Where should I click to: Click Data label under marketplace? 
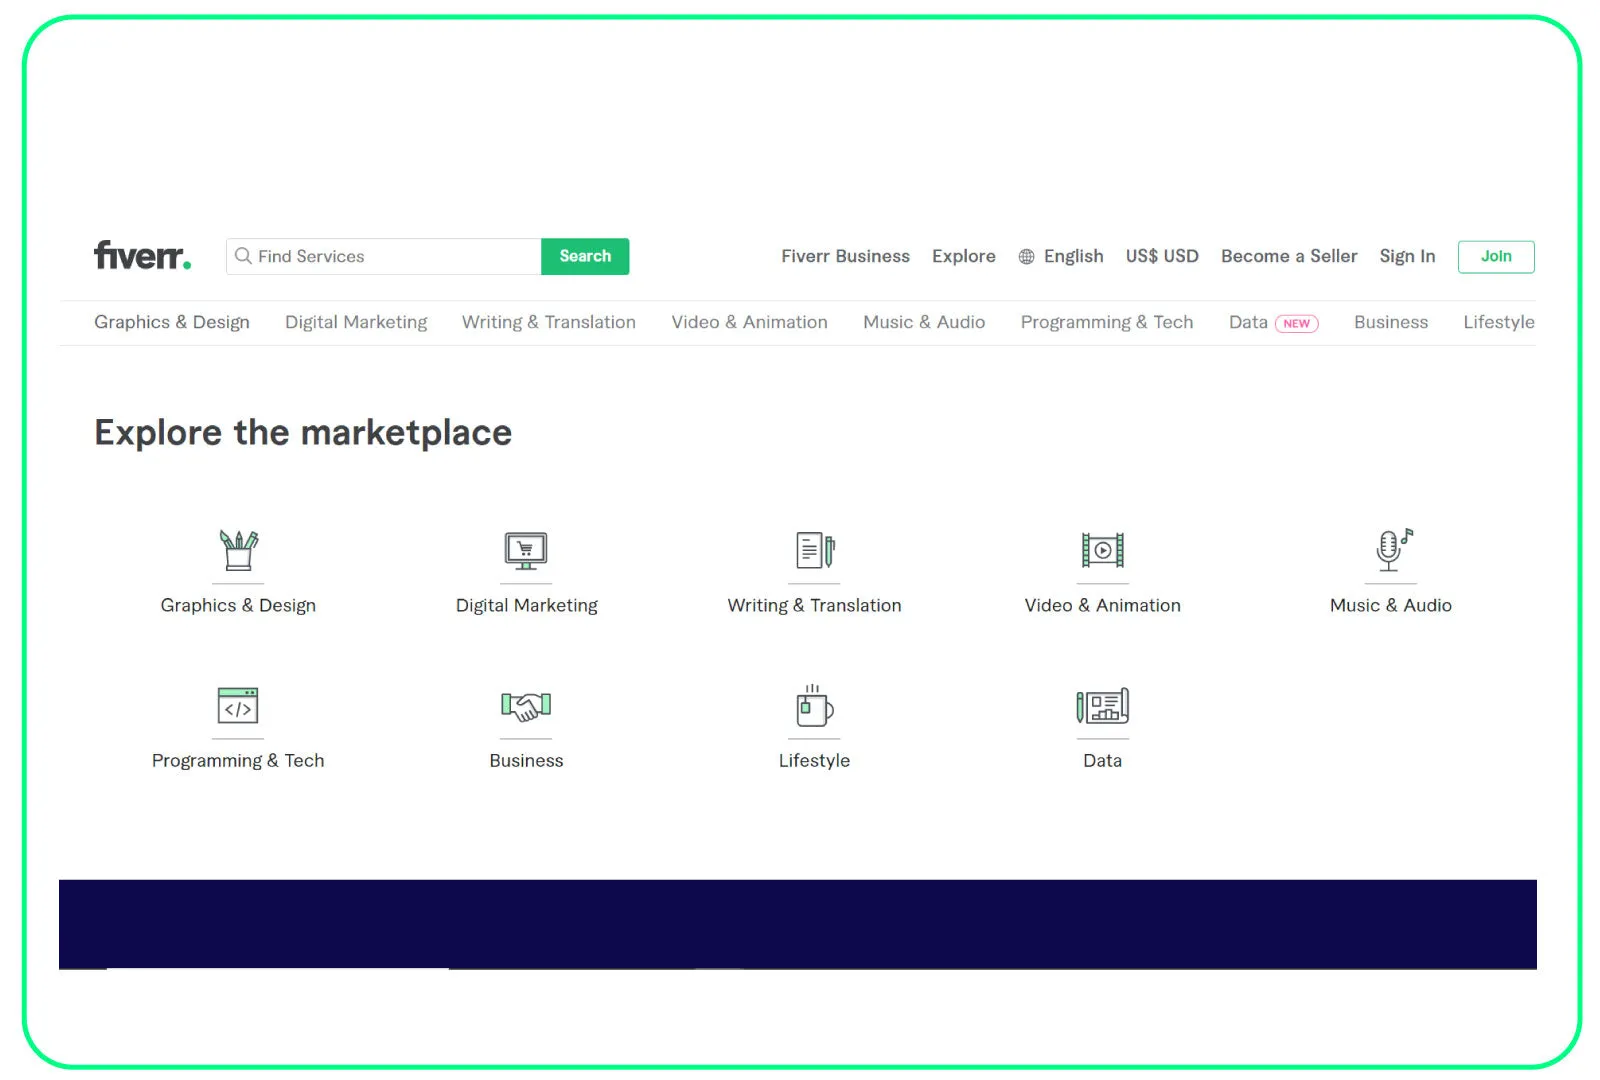(x=1102, y=760)
